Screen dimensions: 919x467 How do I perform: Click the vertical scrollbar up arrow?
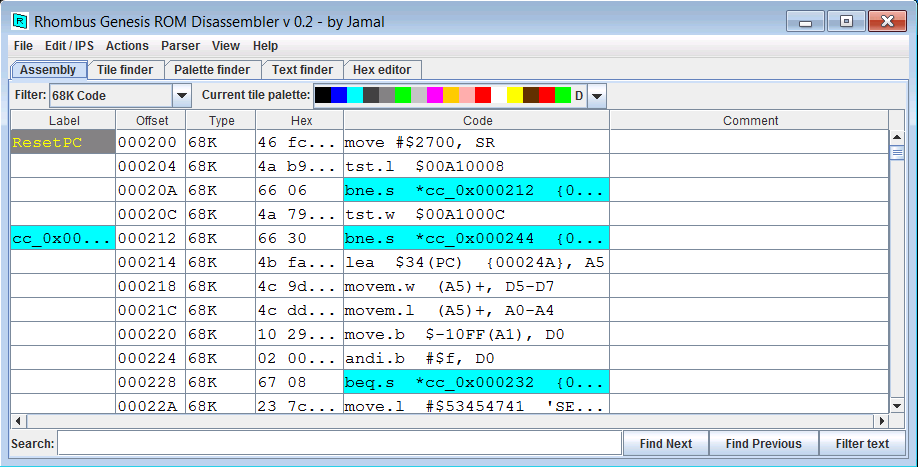click(x=897, y=137)
